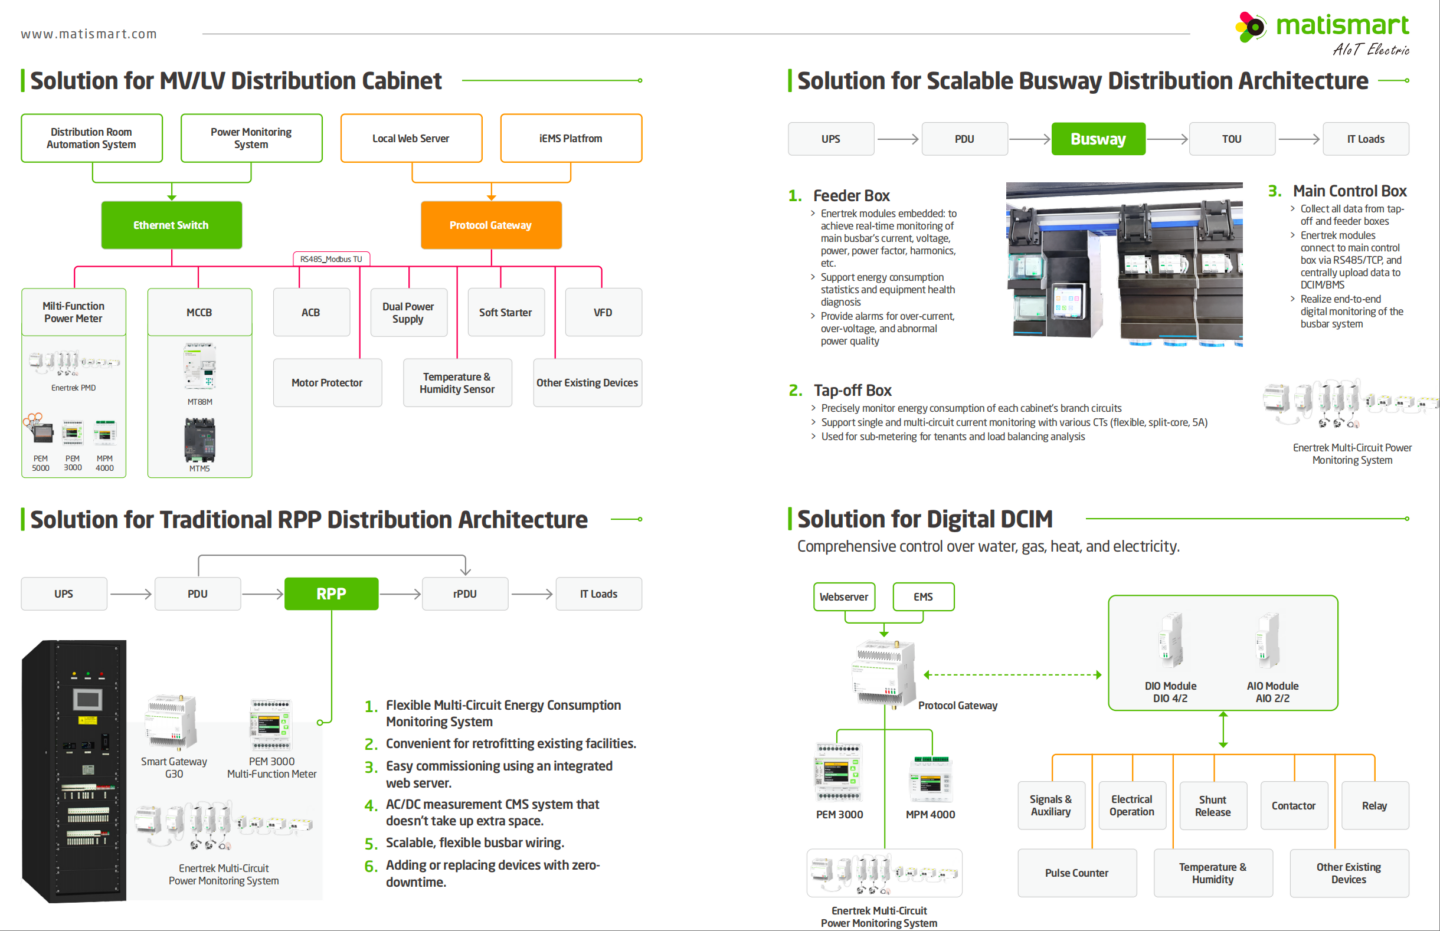Click the Enertrek Multi-Circuit image under DCIM meters
Viewport: 1440px width, 931px height.
click(x=884, y=874)
